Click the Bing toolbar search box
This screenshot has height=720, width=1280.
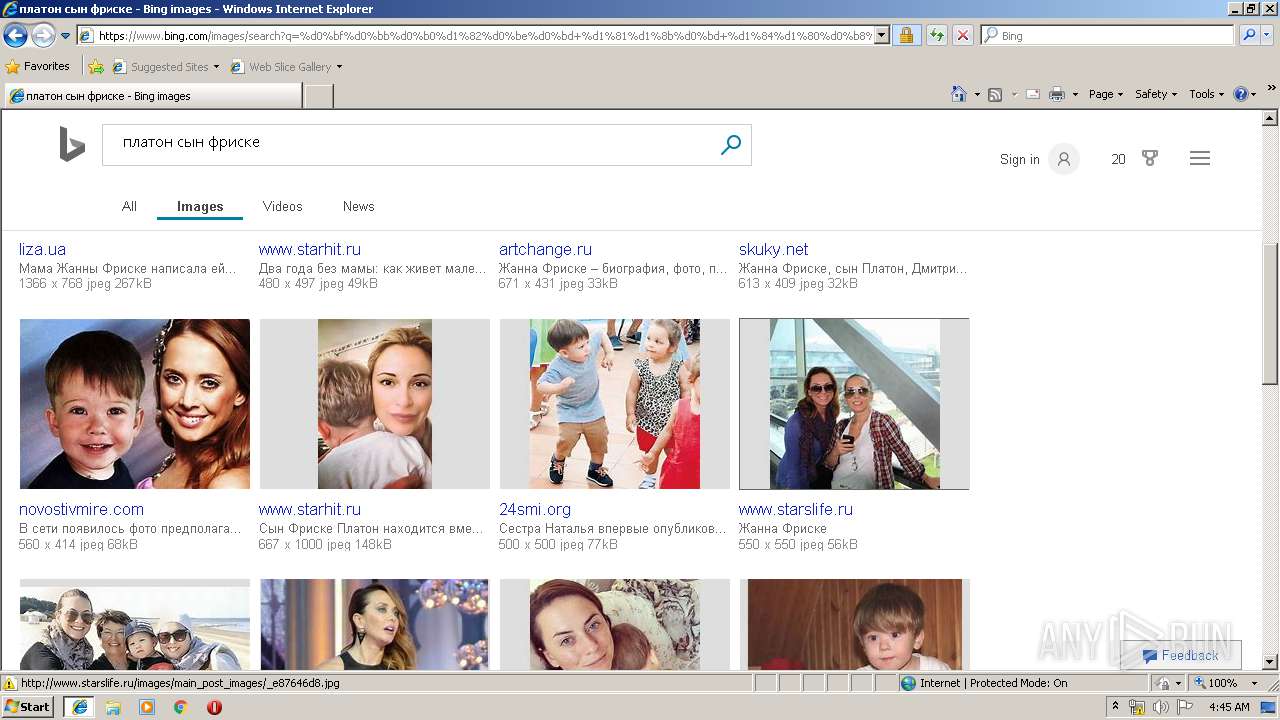(x=1107, y=35)
